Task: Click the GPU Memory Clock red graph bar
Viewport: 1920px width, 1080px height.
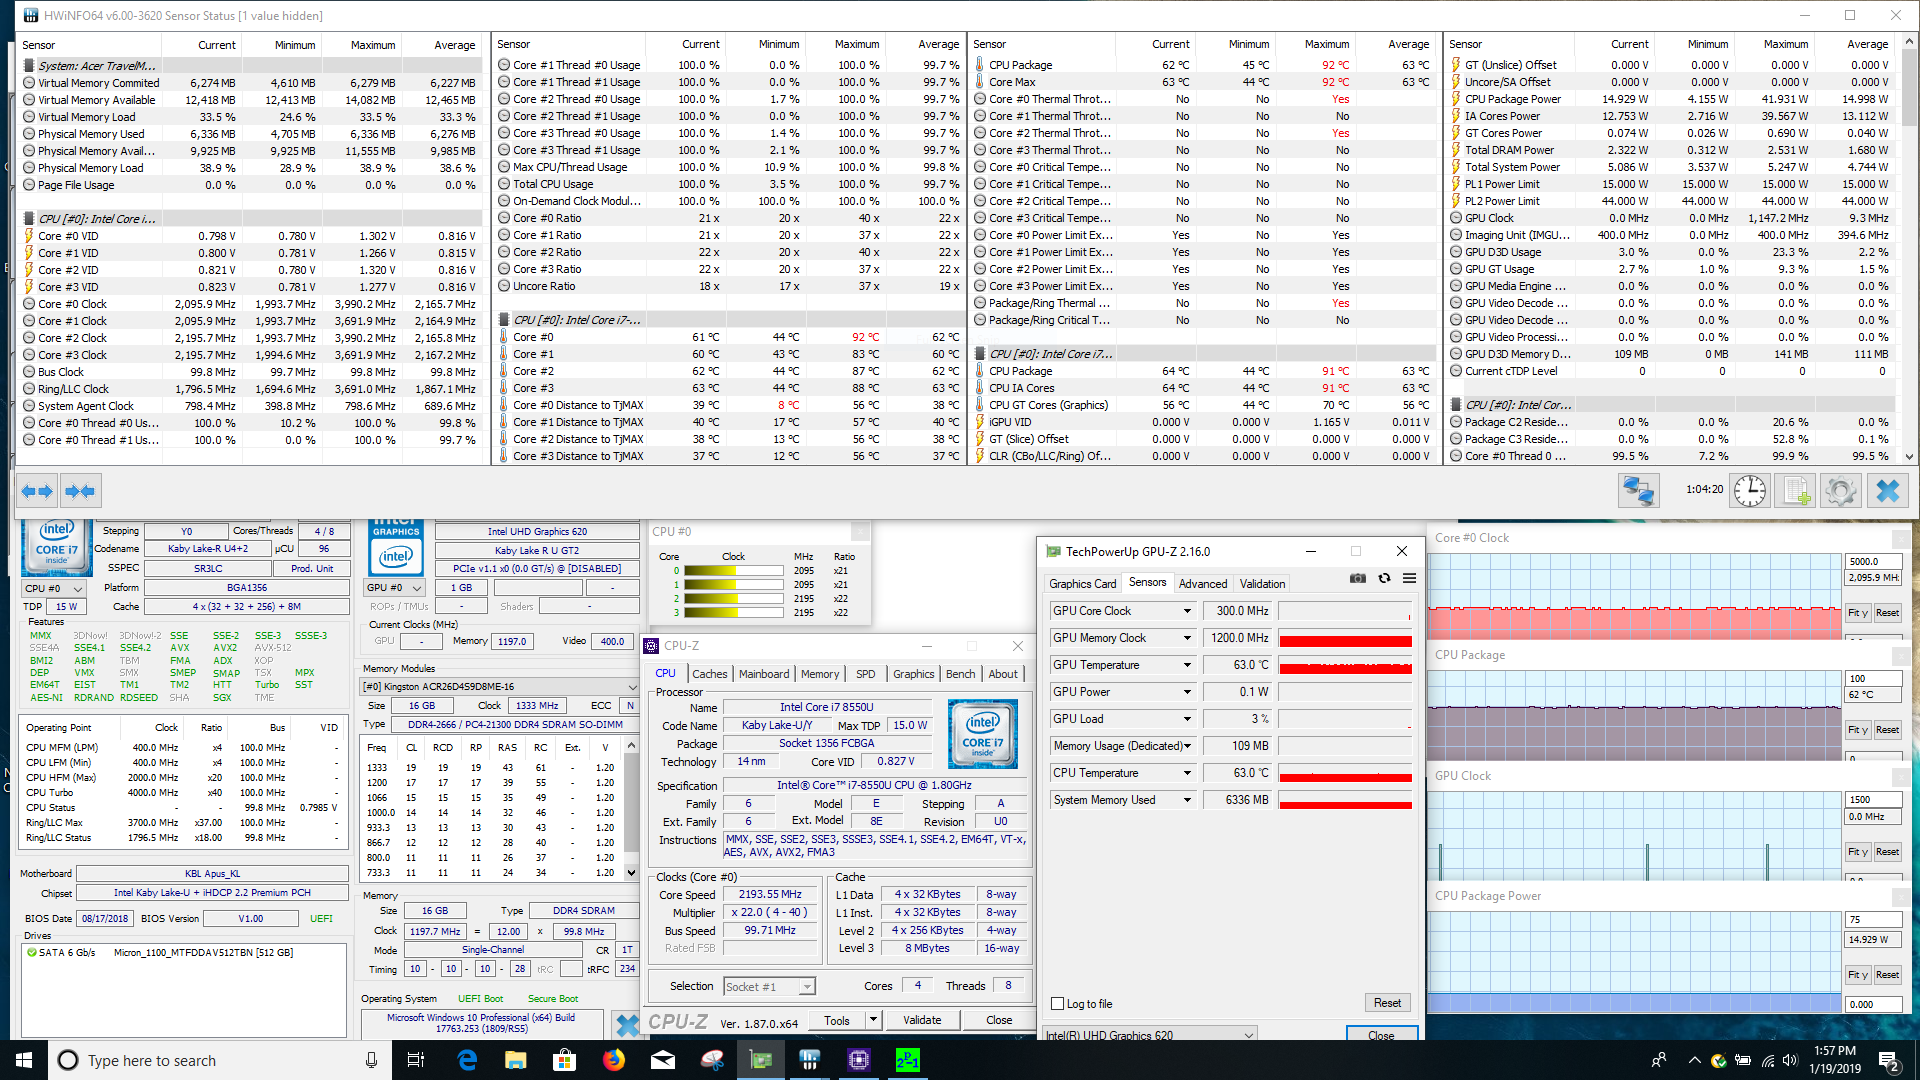Action: tap(1345, 640)
